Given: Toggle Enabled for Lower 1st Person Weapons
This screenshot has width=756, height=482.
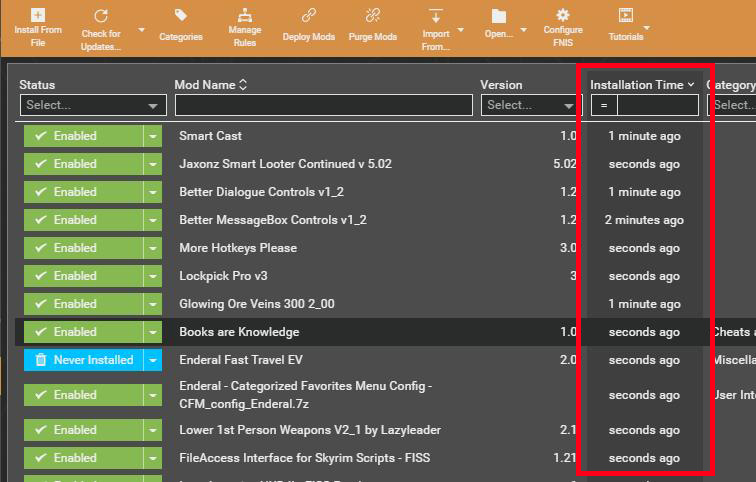Looking at the screenshot, I should tap(83, 430).
